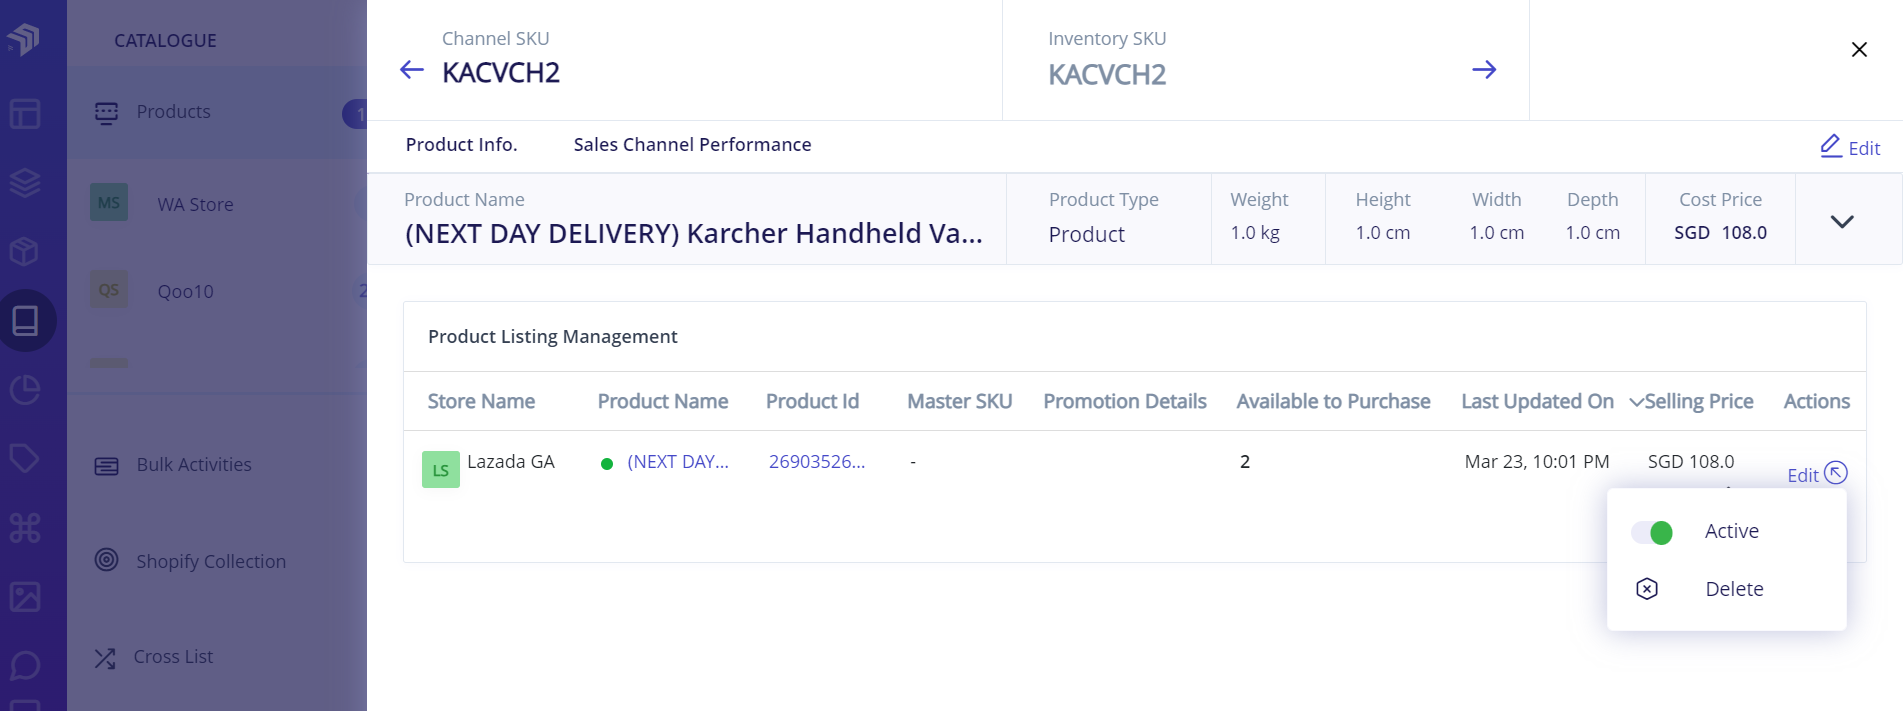This screenshot has width=1903, height=711.
Task: Click the KACVCH2 Inventory SKU value
Action: pyautogui.click(x=1107, y=75)
